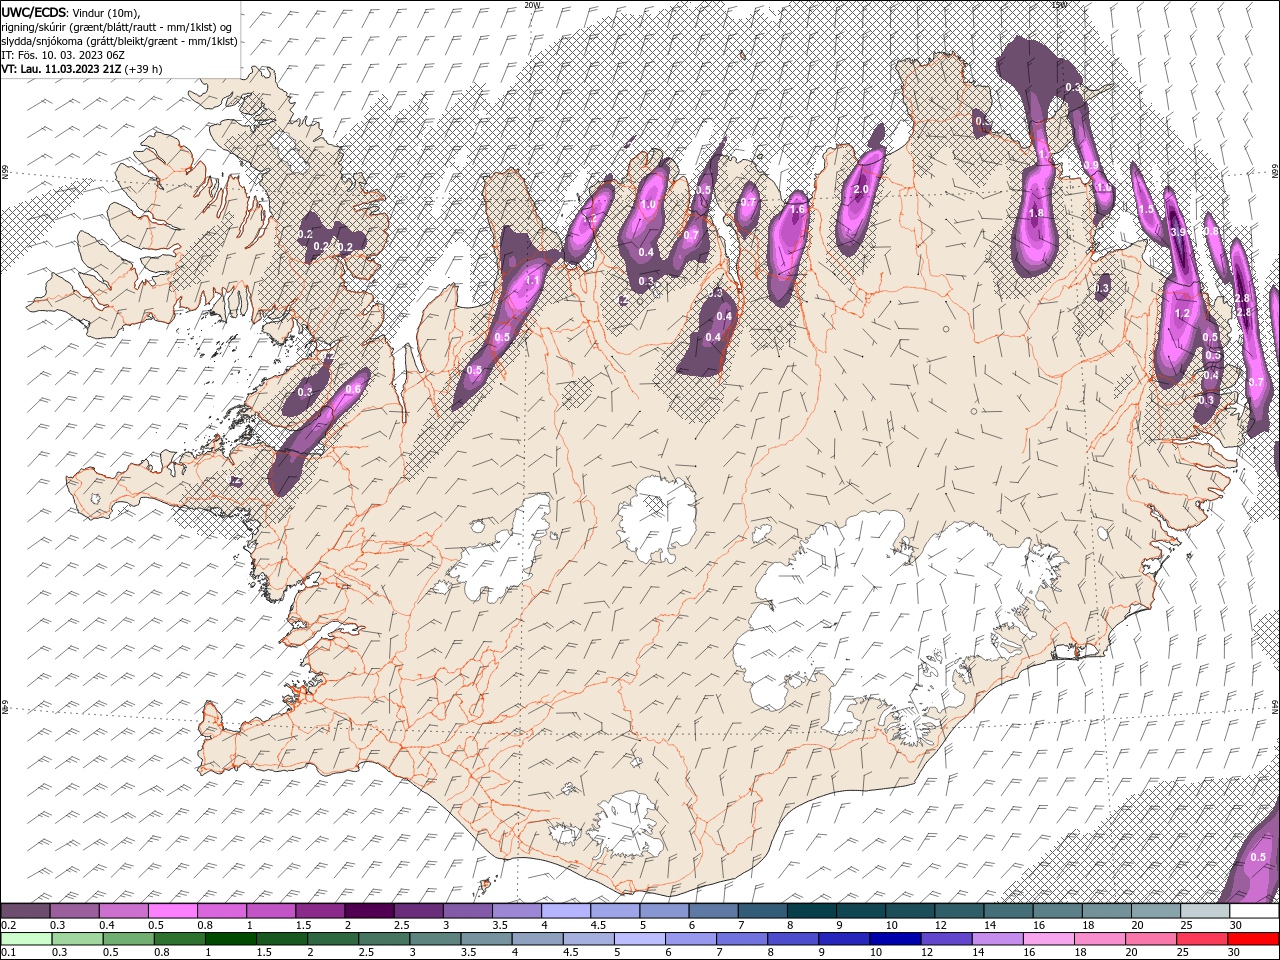Viewport: 1280px width, 960px height.
Task: Click the 0.5 value in the bottom-right corner purple patch
Action: pos(1259,857)
